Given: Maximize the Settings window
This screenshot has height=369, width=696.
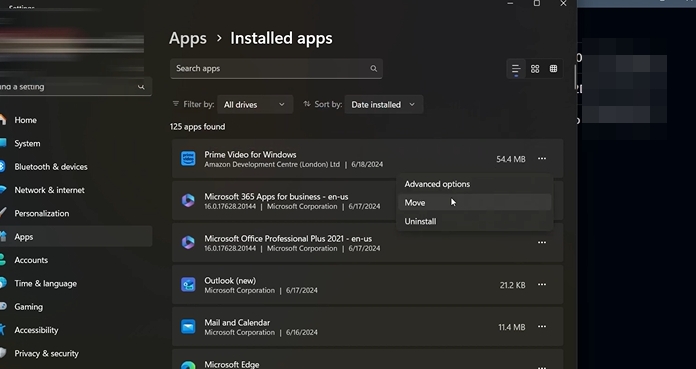Looking at the screenshot, I should click(x=537, y=4).
